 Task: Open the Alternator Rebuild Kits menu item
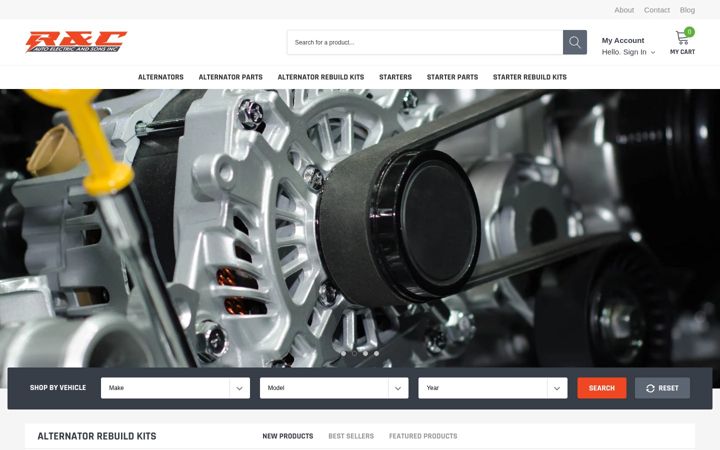(x=321, y=77)
